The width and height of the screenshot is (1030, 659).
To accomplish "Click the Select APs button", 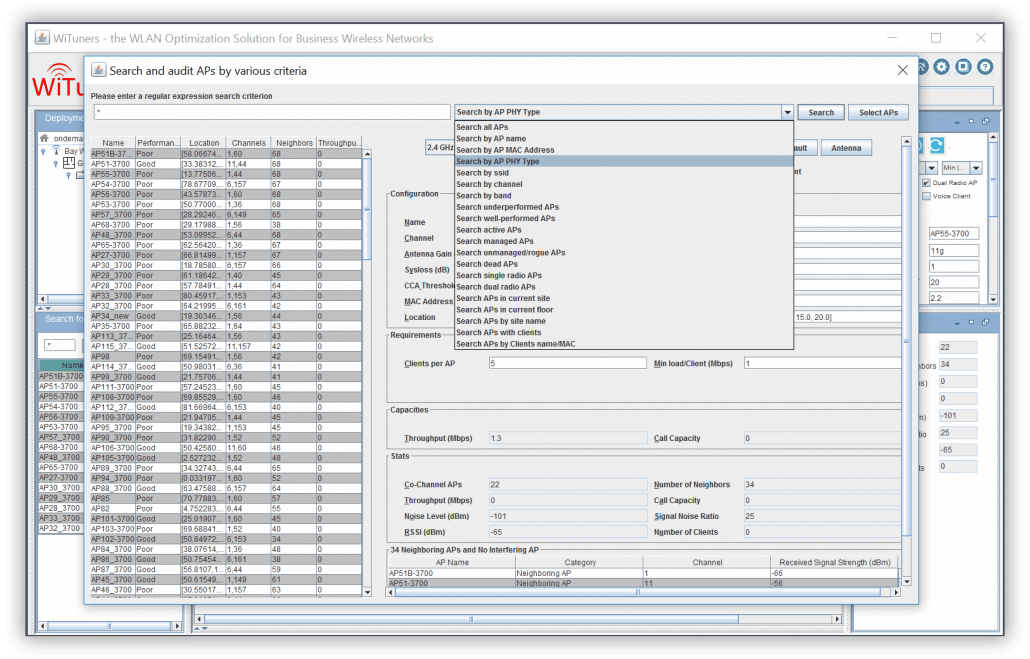I will [878, 112].
